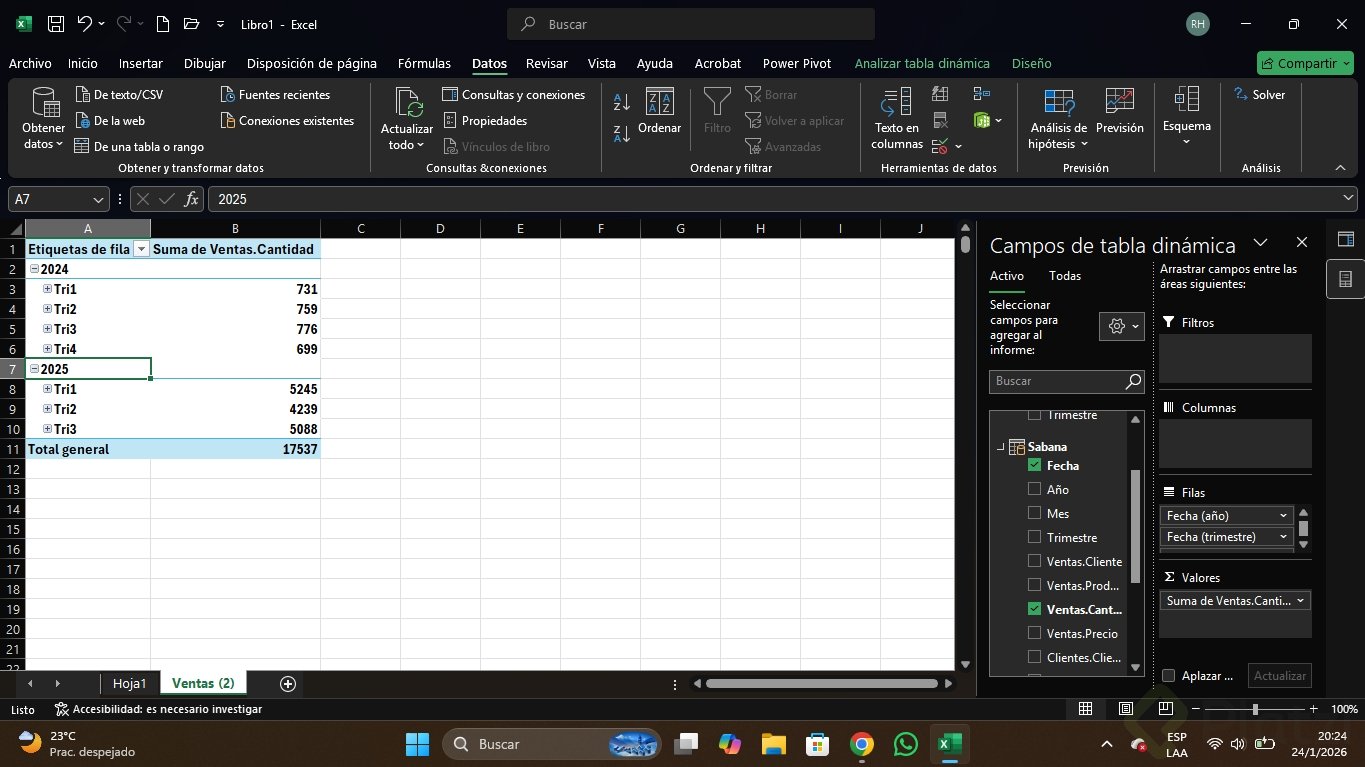Click De una tabla o rango

(x=139, y=147)
